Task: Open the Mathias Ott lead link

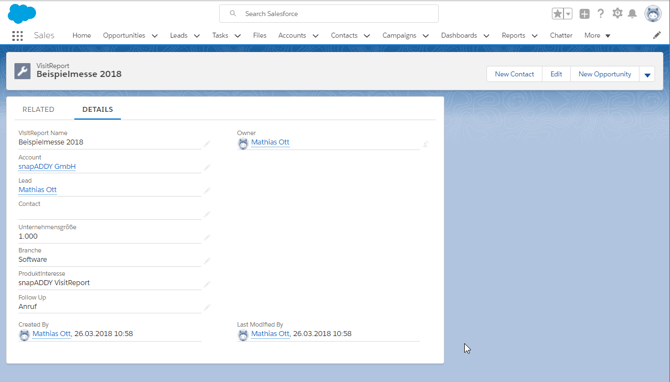Action: click(x=38, y=190)
